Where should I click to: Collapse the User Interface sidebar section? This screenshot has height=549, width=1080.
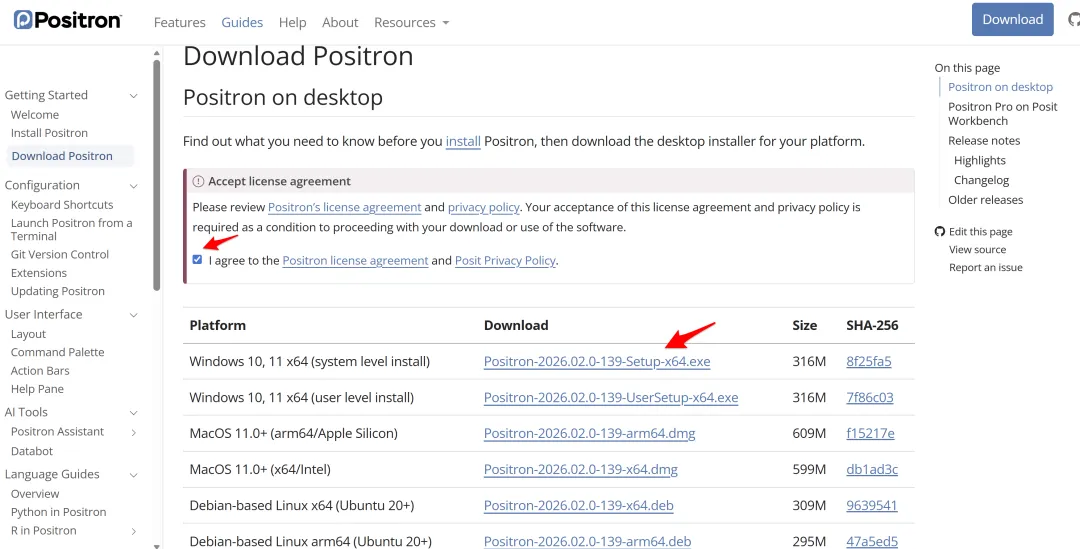tap(134, 315)
